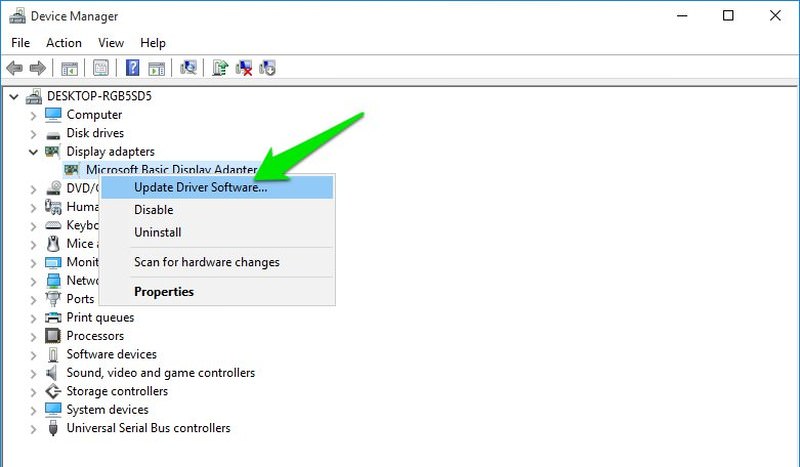Select the Display adapters category card icon
800x467 pixels.
coord(53,152)
